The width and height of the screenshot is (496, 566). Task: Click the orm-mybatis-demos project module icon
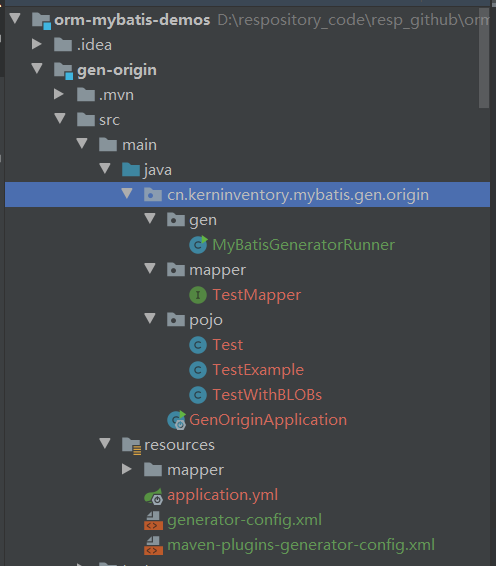[41, 20]
